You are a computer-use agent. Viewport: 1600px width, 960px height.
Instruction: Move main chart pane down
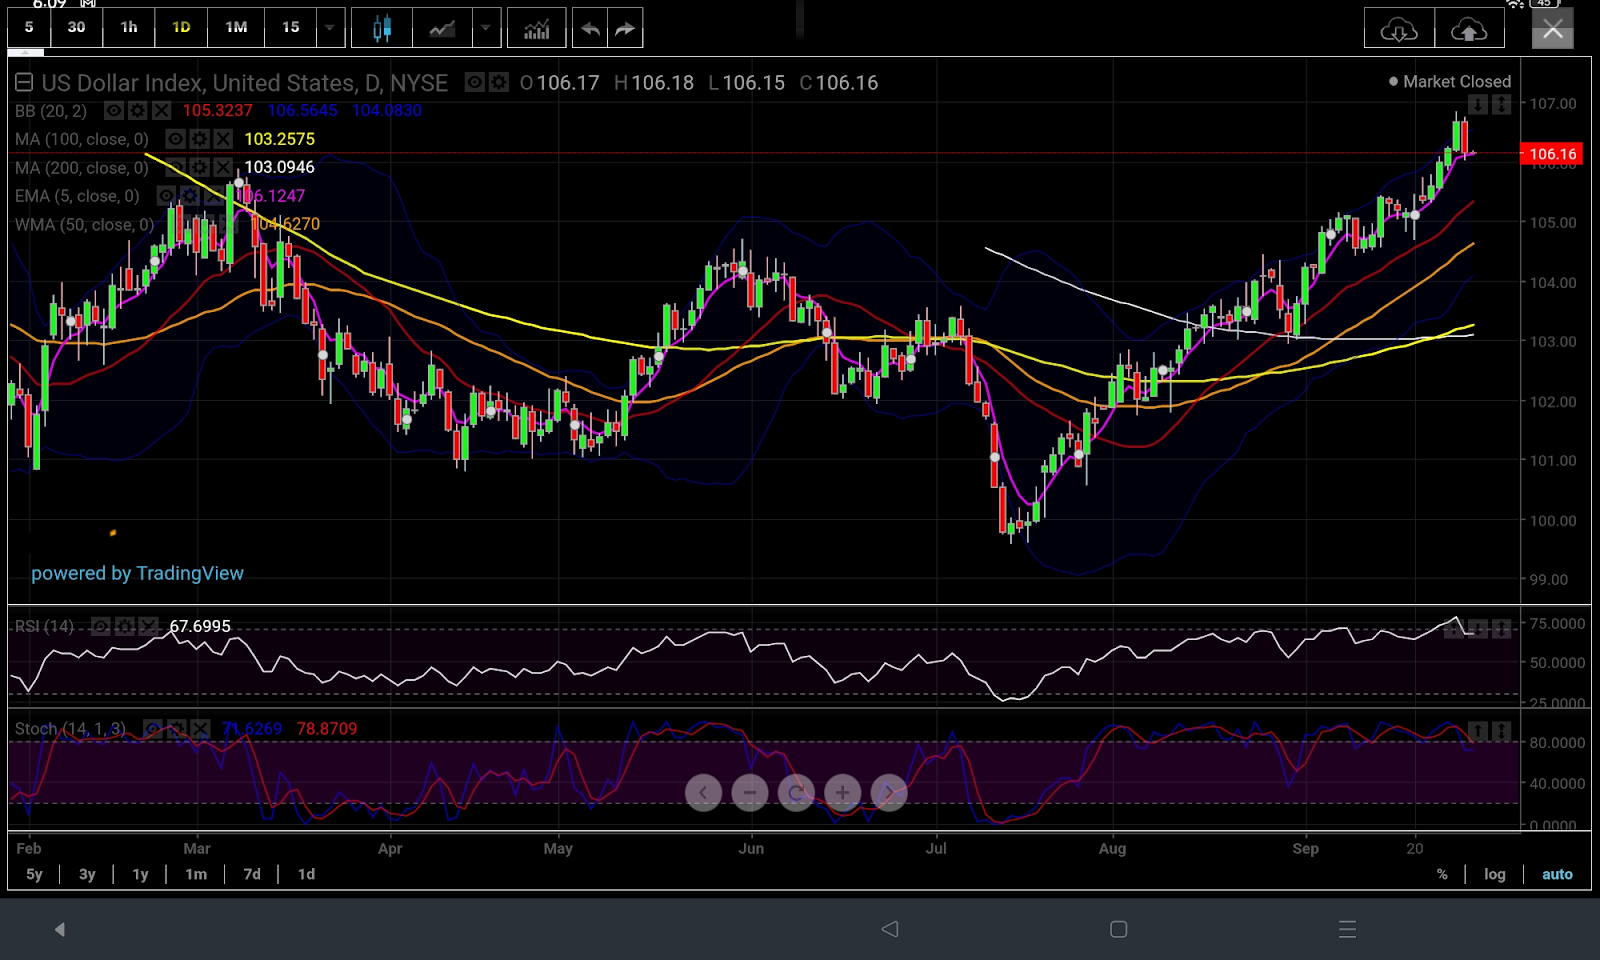click(1478, 104)
